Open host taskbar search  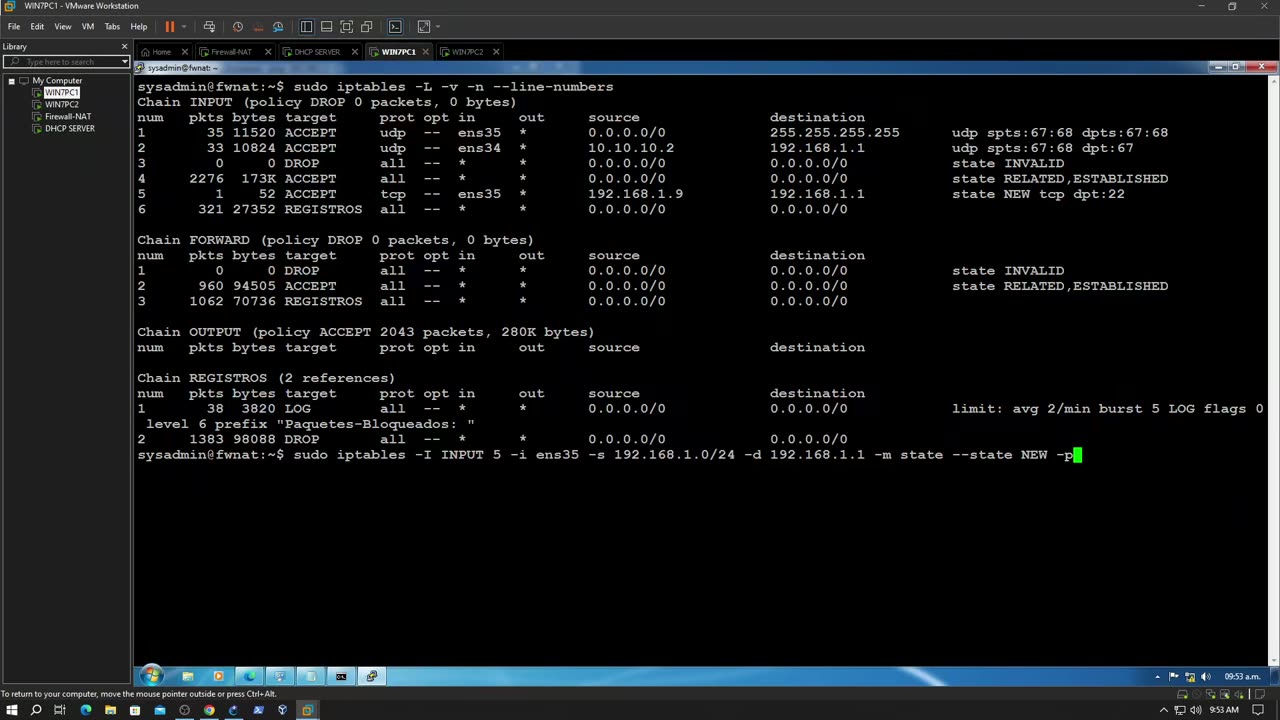[36, 710]
